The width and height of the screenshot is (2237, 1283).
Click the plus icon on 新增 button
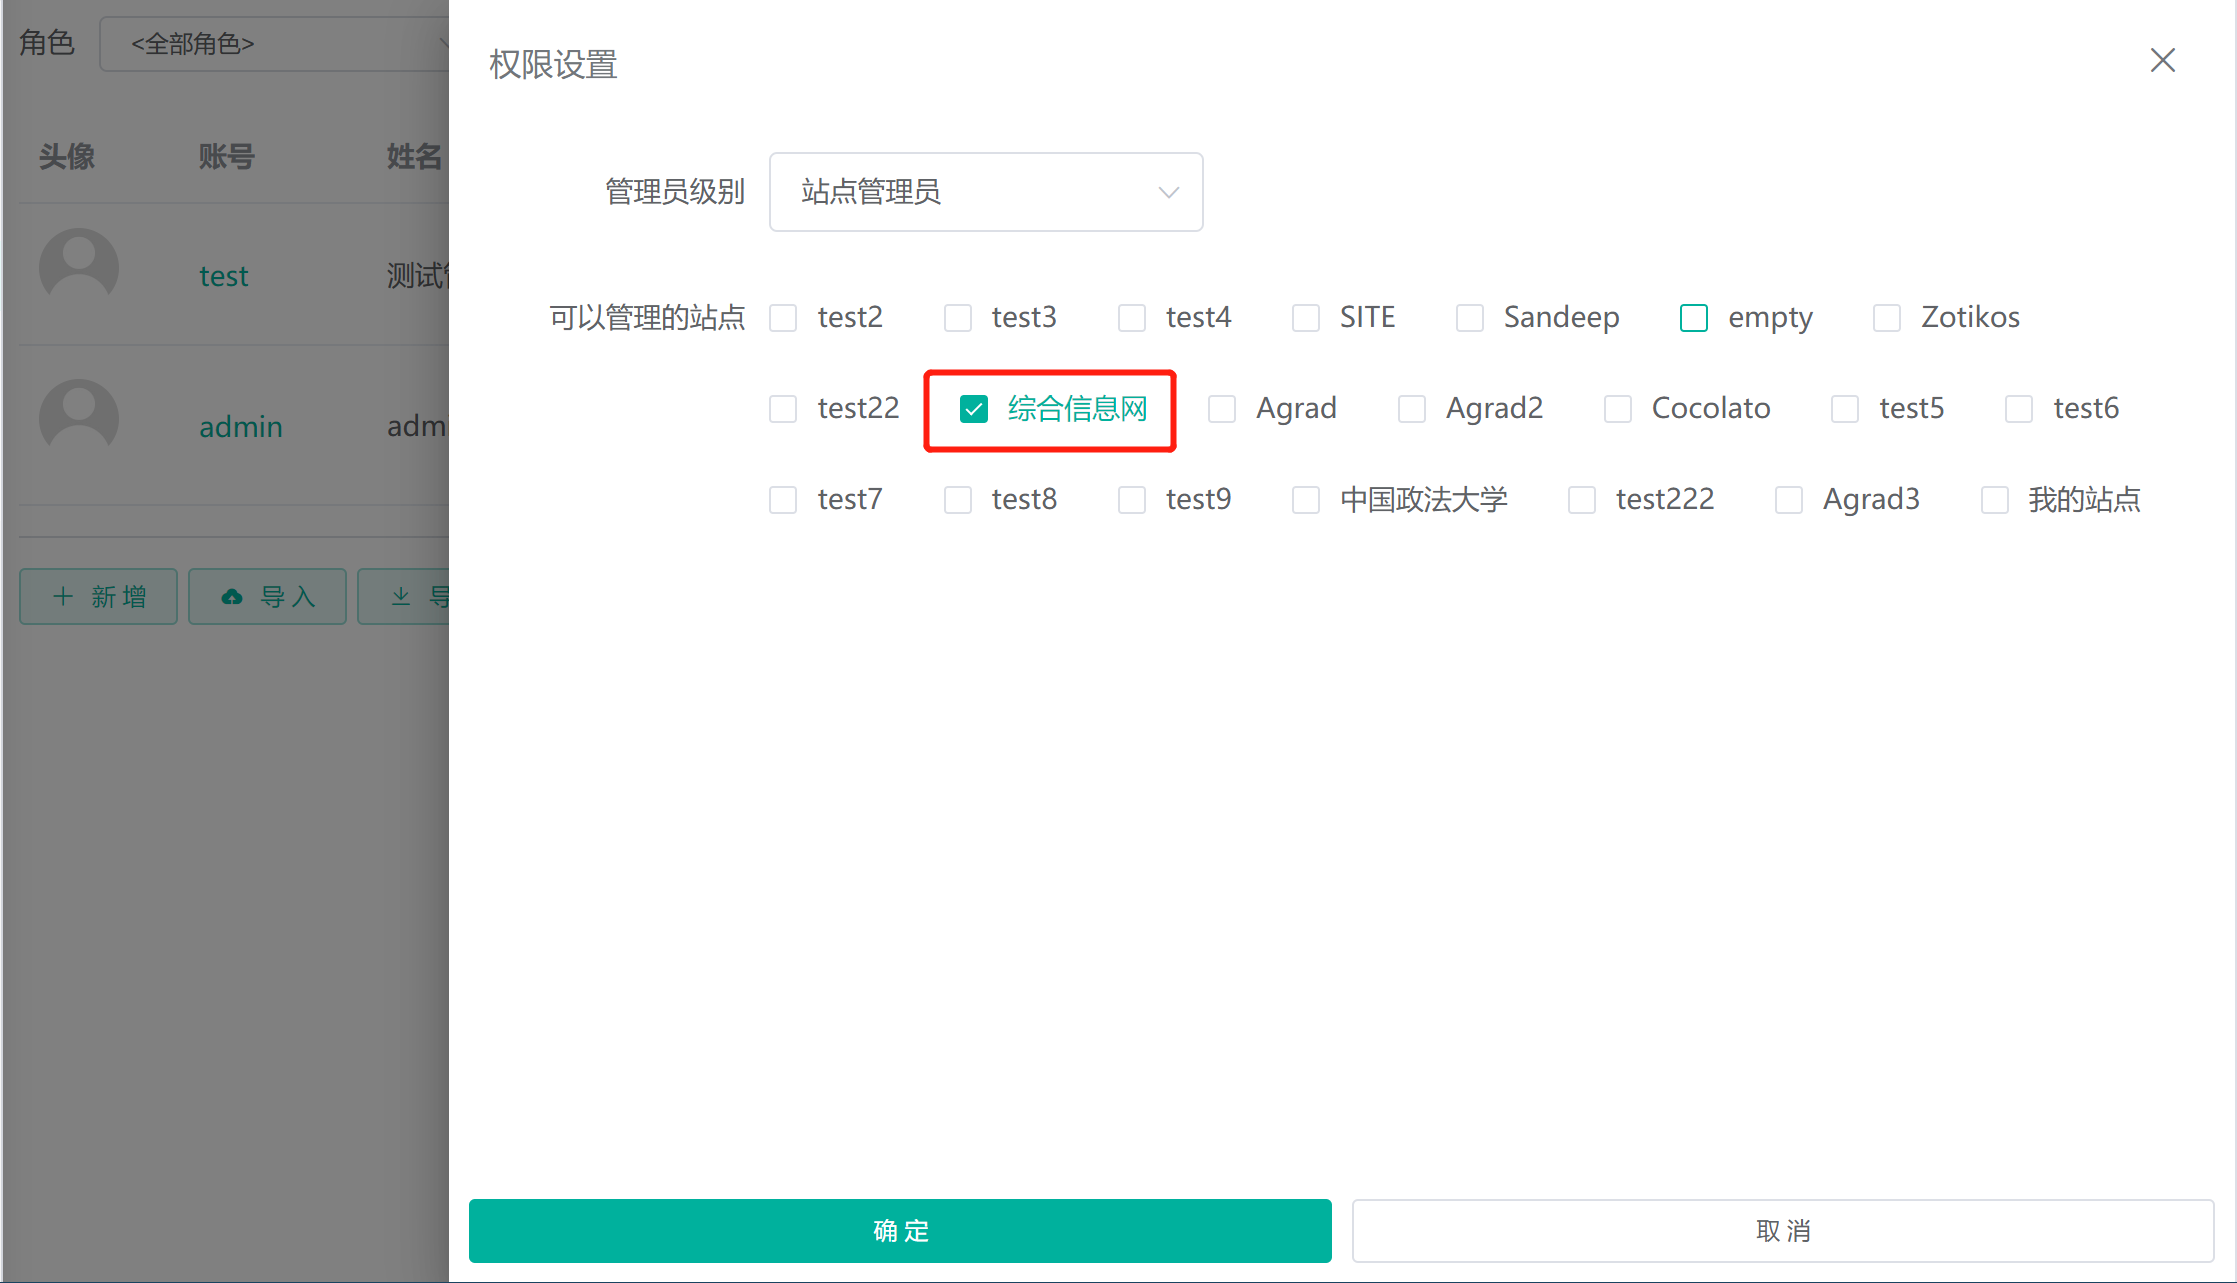62,596
